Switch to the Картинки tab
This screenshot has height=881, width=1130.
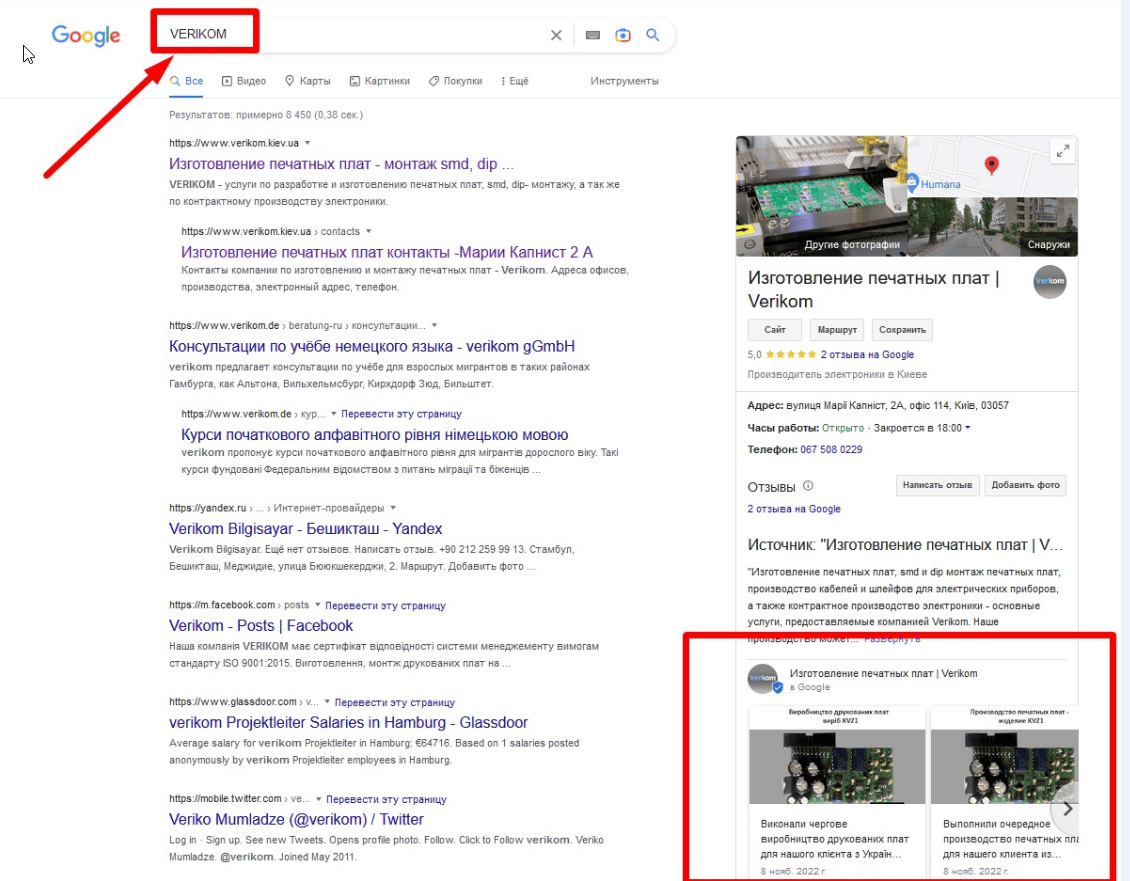(380, 81)
